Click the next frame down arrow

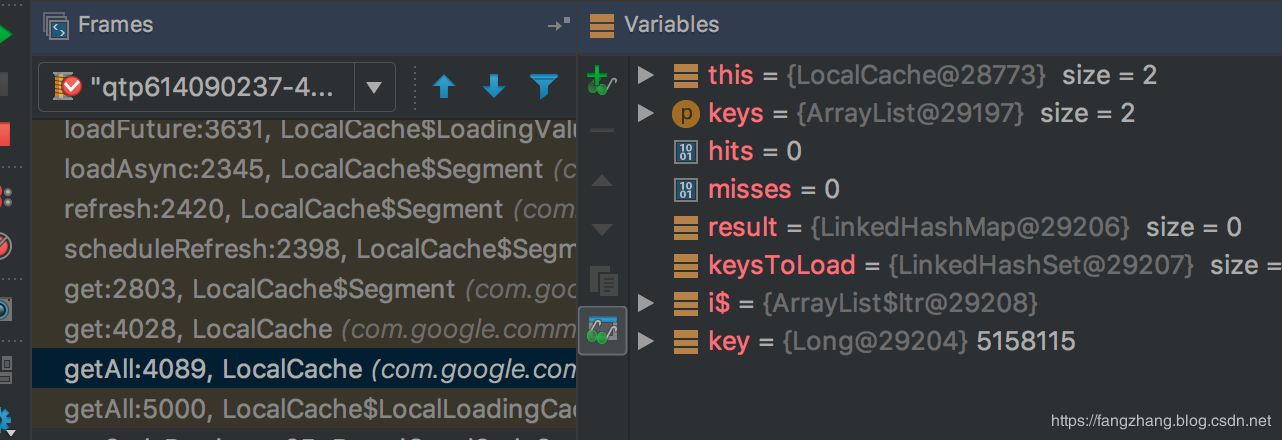(x=494, y=87)
